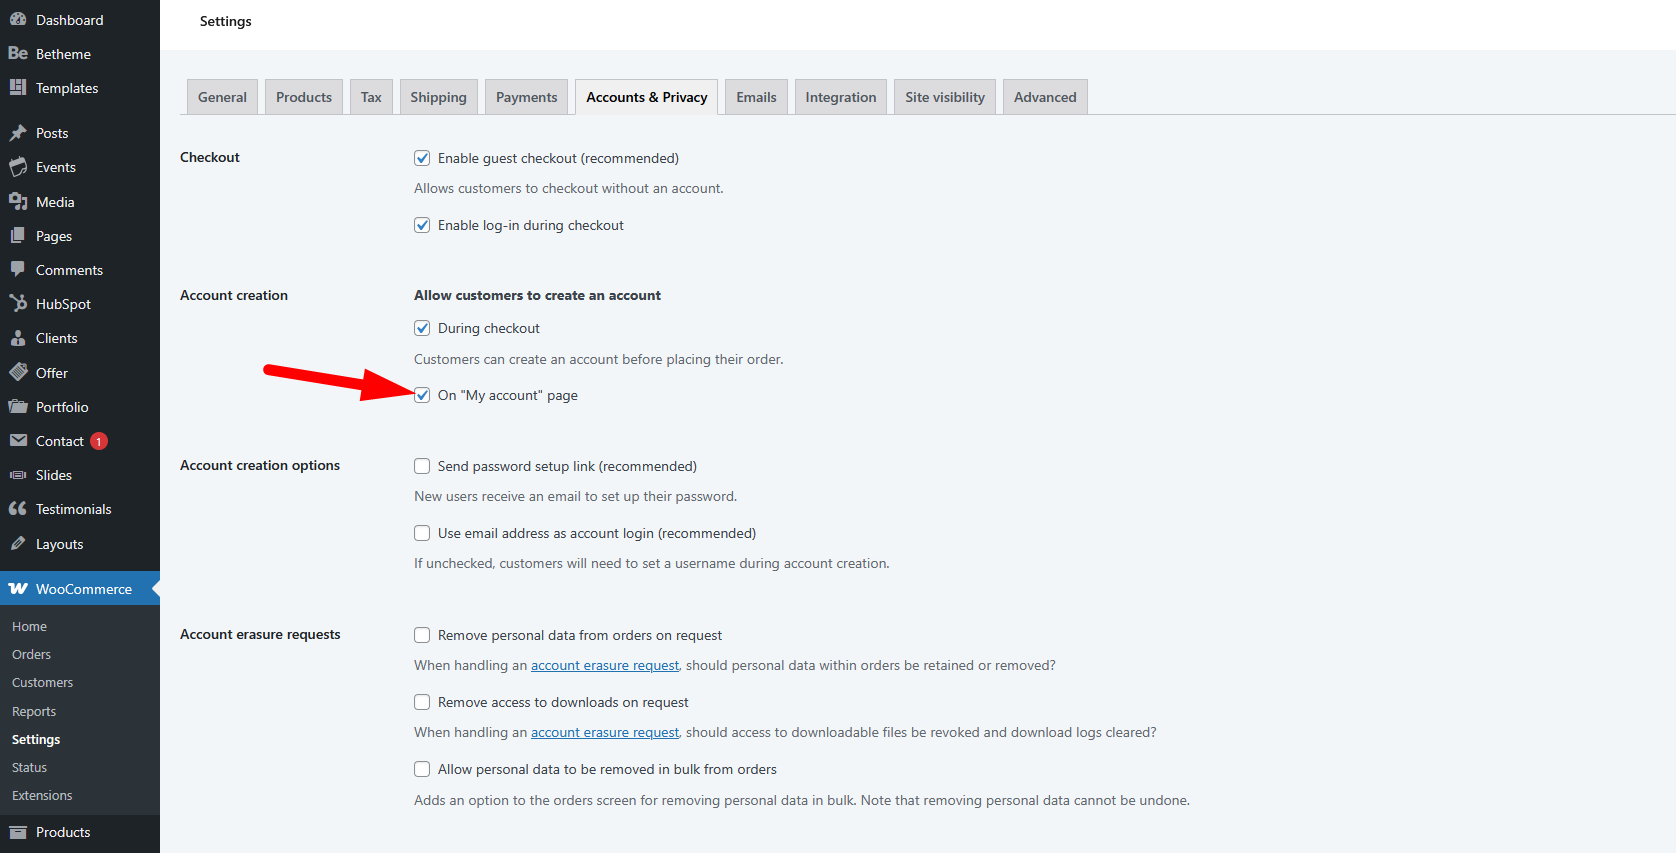Click the Posts pushpin icon
The width and height of the screenshot is (1676, 853).
click(x=18, y=133)
